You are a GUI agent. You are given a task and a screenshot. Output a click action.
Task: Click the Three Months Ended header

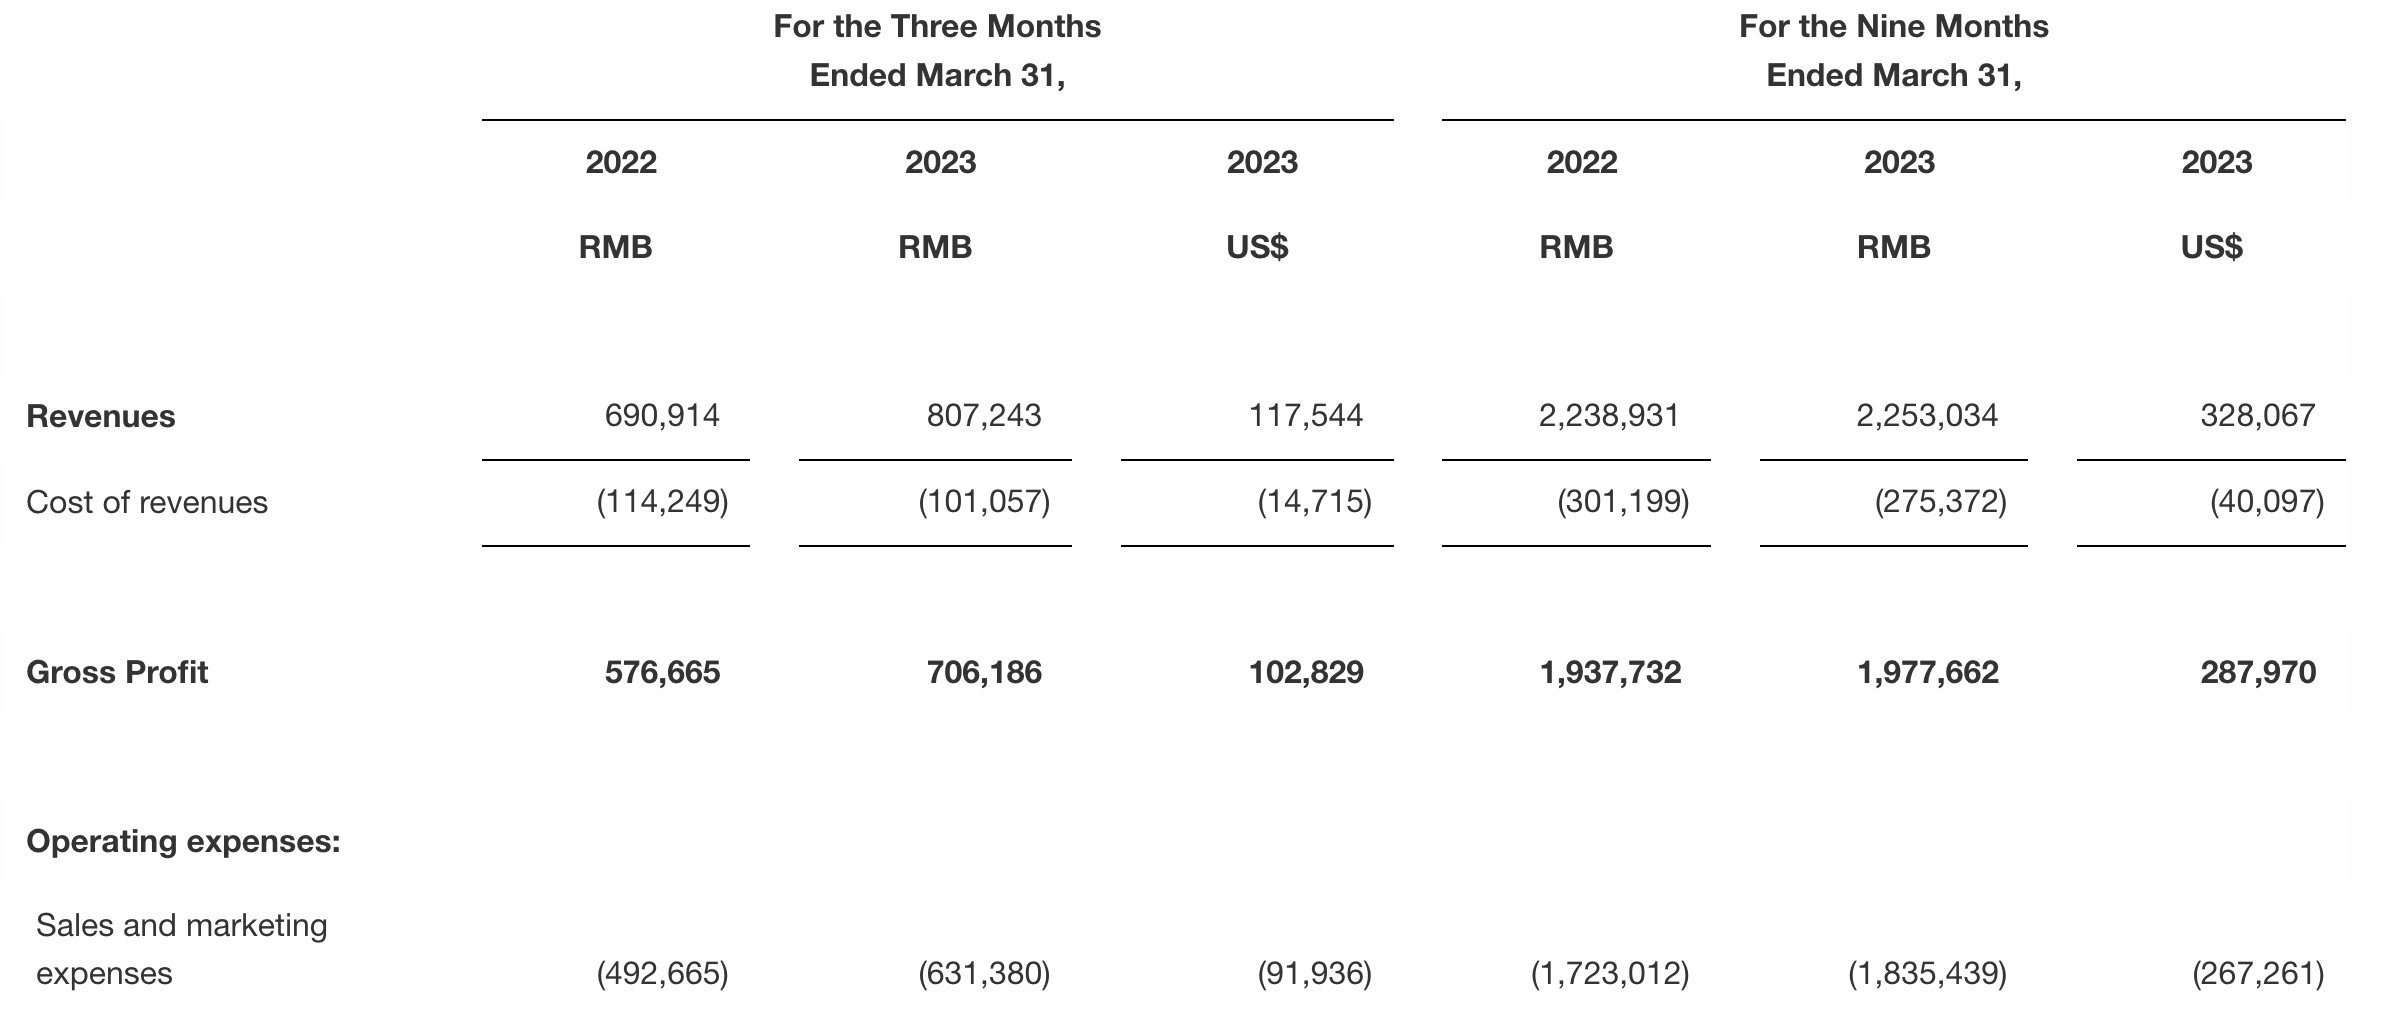[x=937, y=51]
